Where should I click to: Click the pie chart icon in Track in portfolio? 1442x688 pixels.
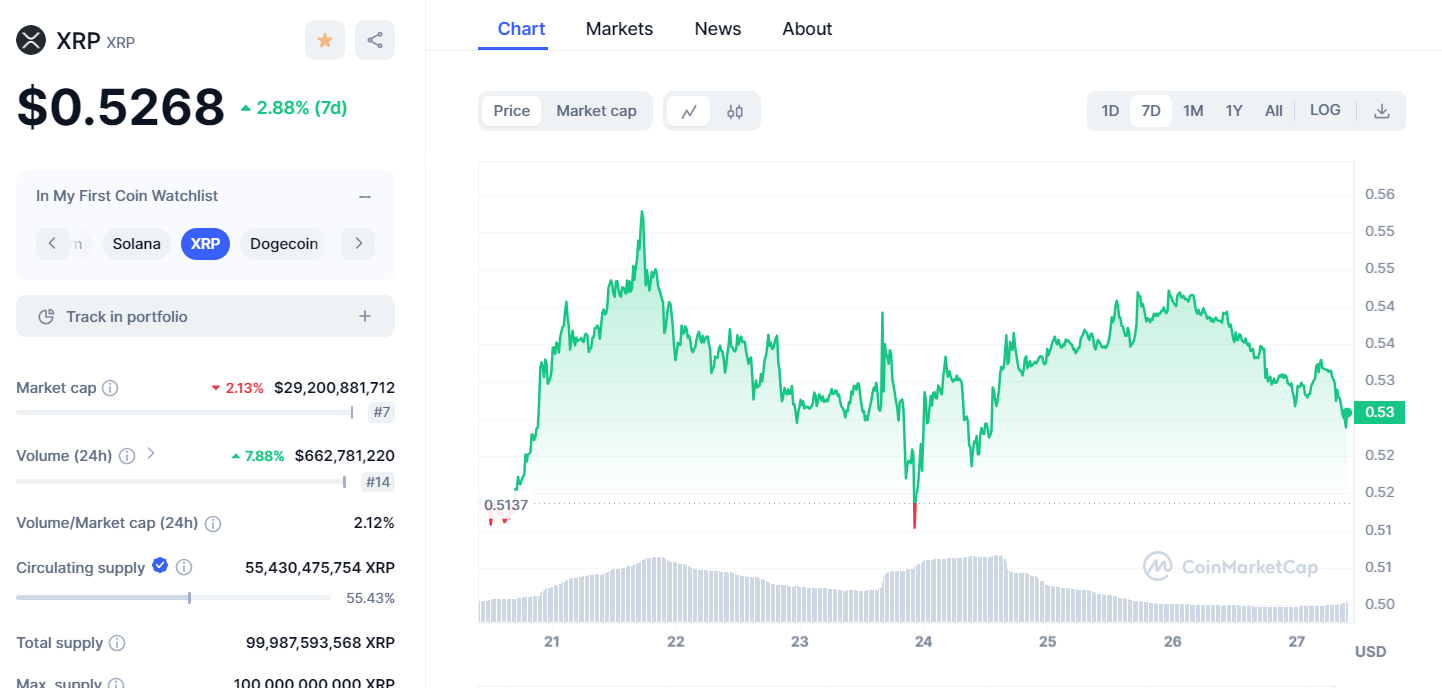click(x=46, y=317)
